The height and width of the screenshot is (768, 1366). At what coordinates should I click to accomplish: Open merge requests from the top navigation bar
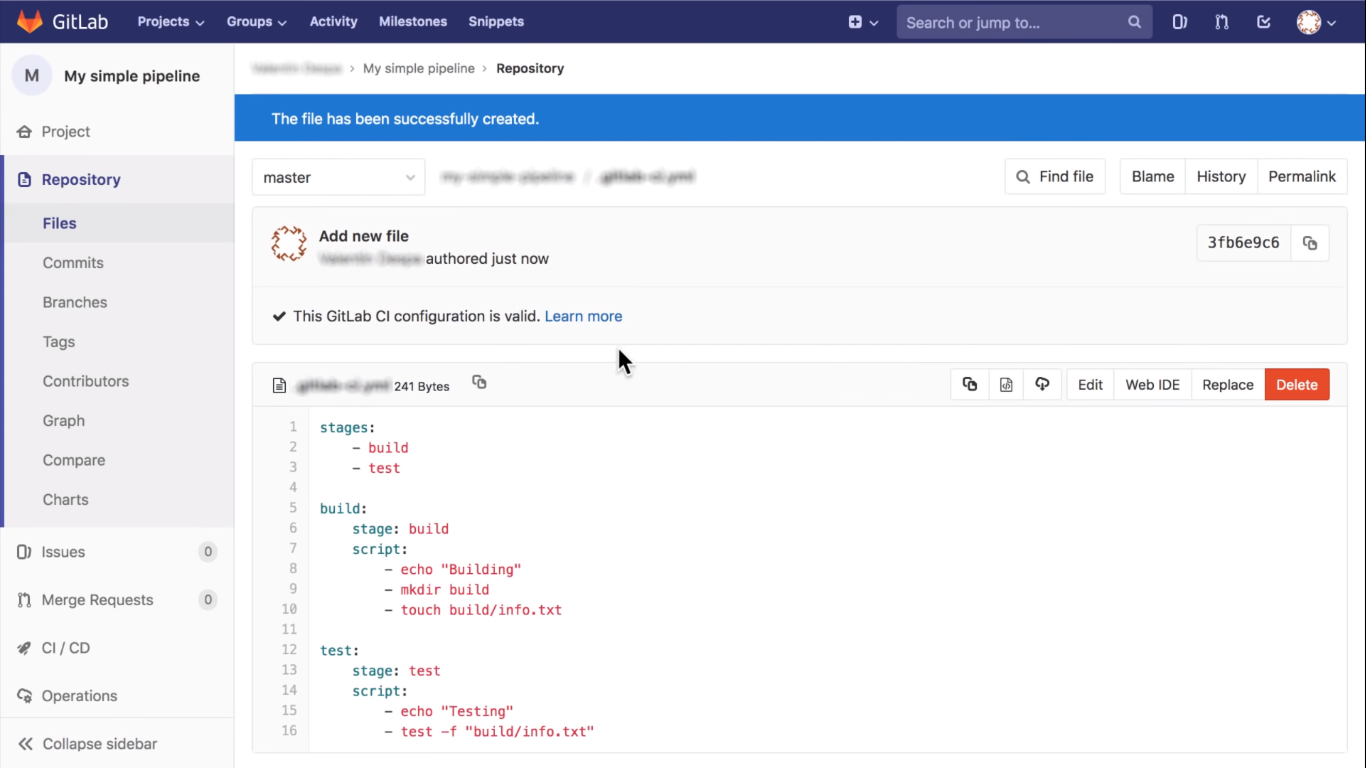pyautogui.click(x=1221, y=21)
